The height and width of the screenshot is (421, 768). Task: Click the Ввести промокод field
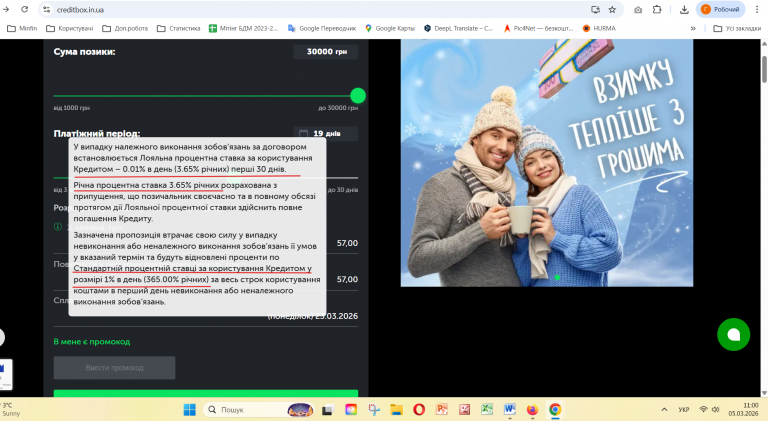[114, 368]
